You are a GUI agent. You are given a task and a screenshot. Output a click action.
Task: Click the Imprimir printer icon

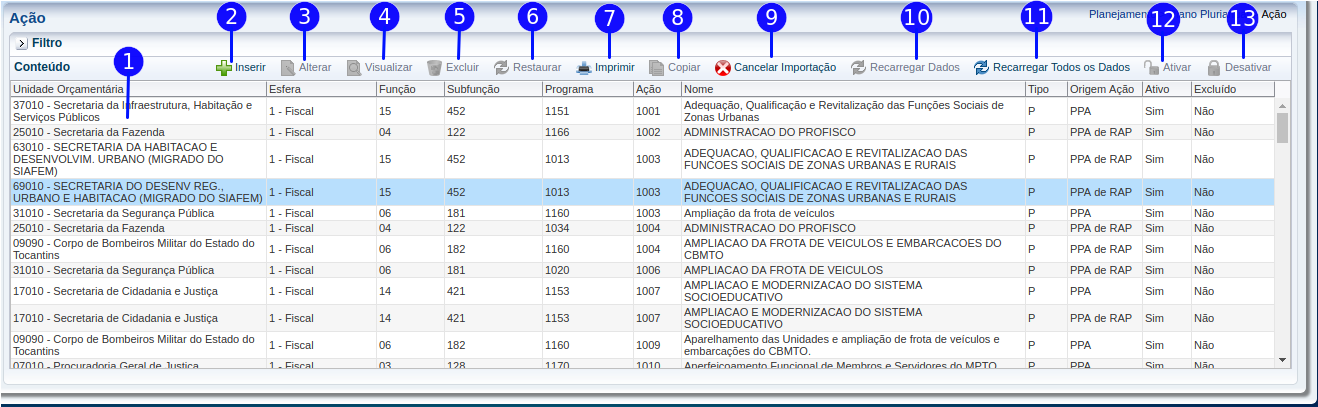(584, 68)
